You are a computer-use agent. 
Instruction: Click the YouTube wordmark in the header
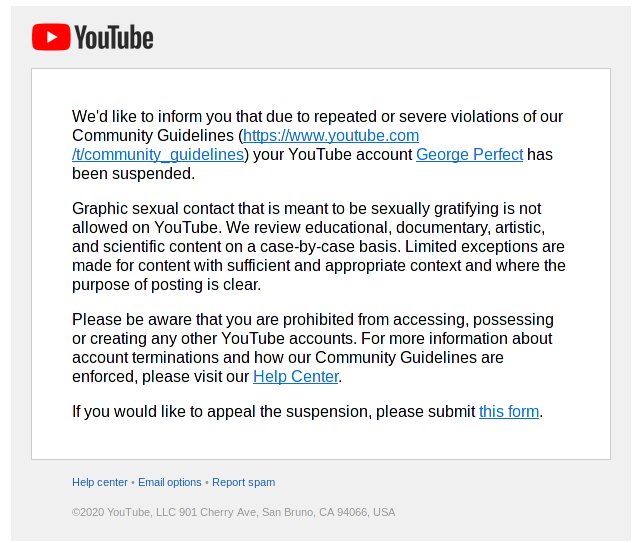pyautogui.click(x=114, y=38)
